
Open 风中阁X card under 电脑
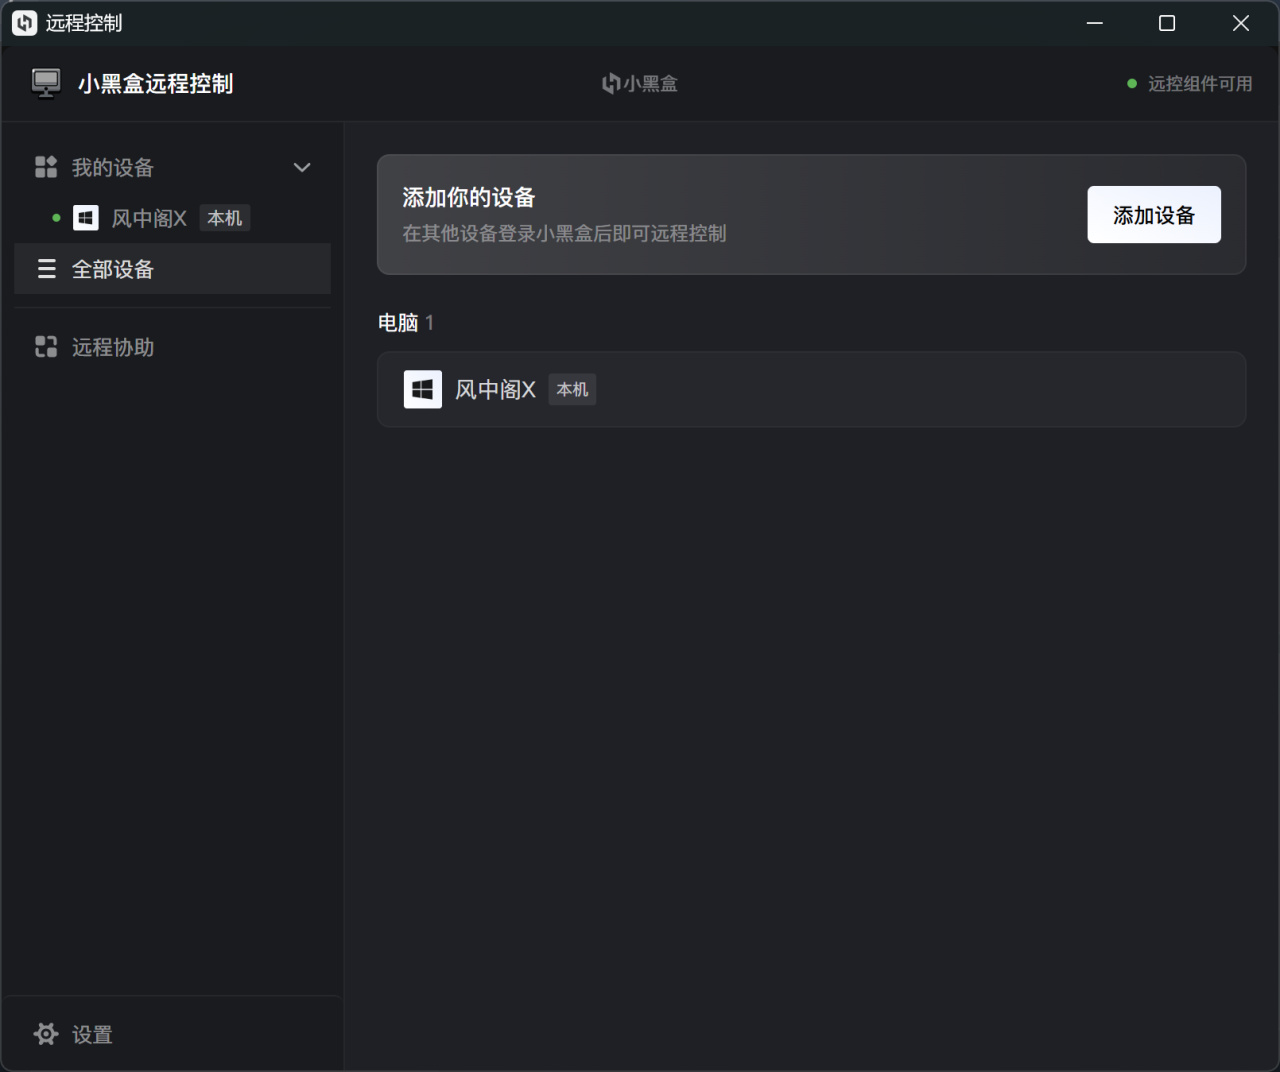click(811, 389)
